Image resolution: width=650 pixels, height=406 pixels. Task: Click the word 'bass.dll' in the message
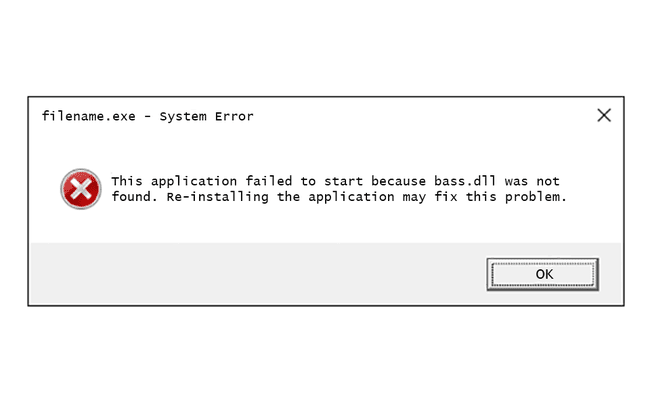465,181
